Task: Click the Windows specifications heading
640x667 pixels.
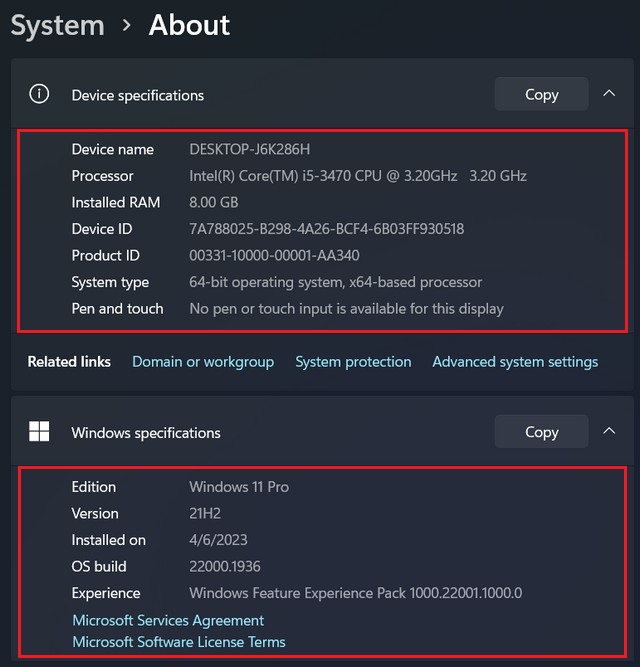Action: pyautogui.click(x=146, y=433)
